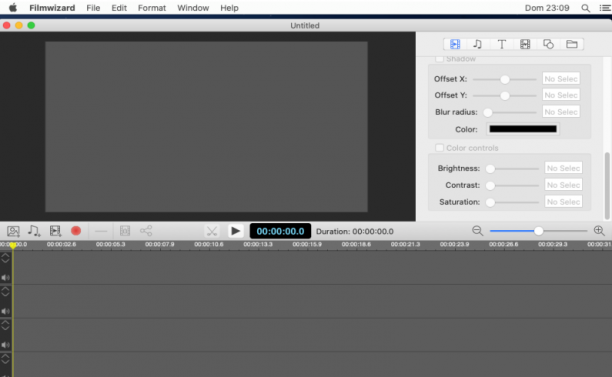Image resolution: width=612 pixels, height=377 pixels.
Task: Click the scissors cut tool
Action: (x=212, y=231)
